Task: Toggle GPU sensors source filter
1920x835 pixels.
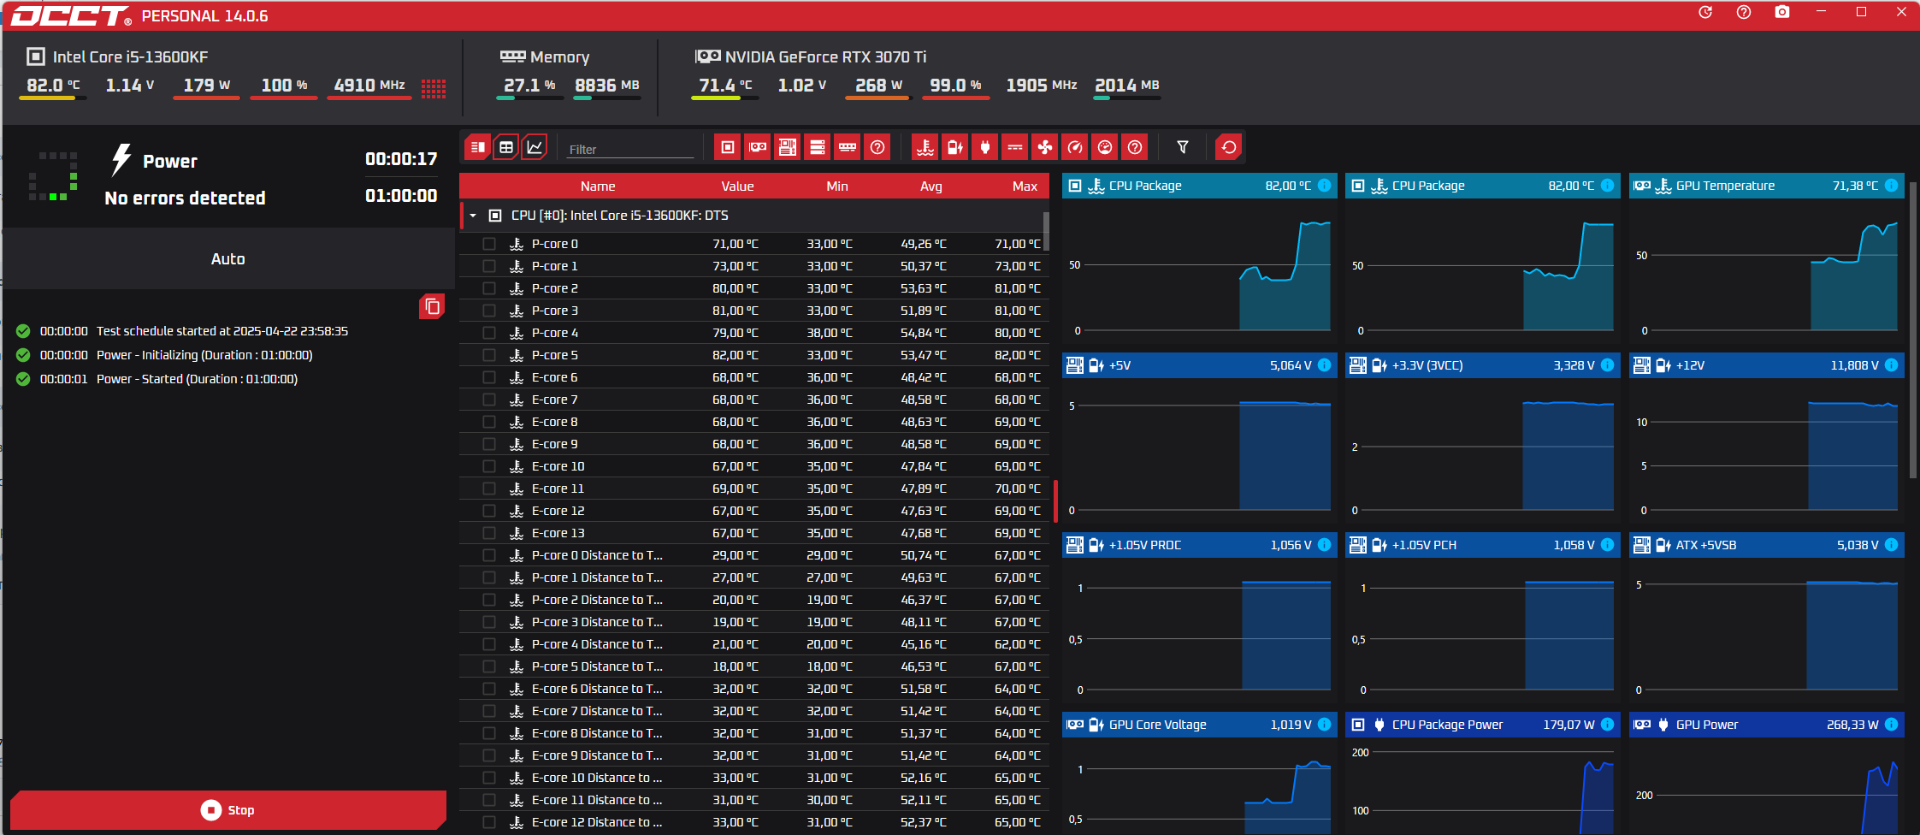Action: 758,148
